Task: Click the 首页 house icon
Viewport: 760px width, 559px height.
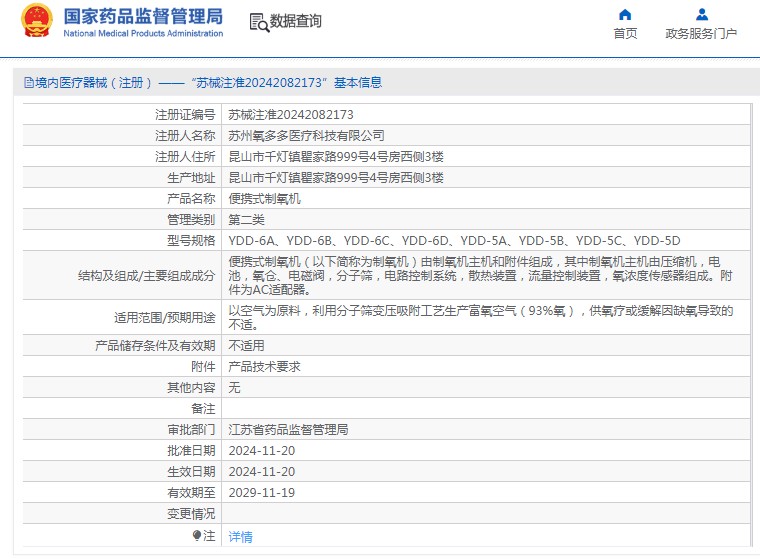Action: [x=625, y=15]
